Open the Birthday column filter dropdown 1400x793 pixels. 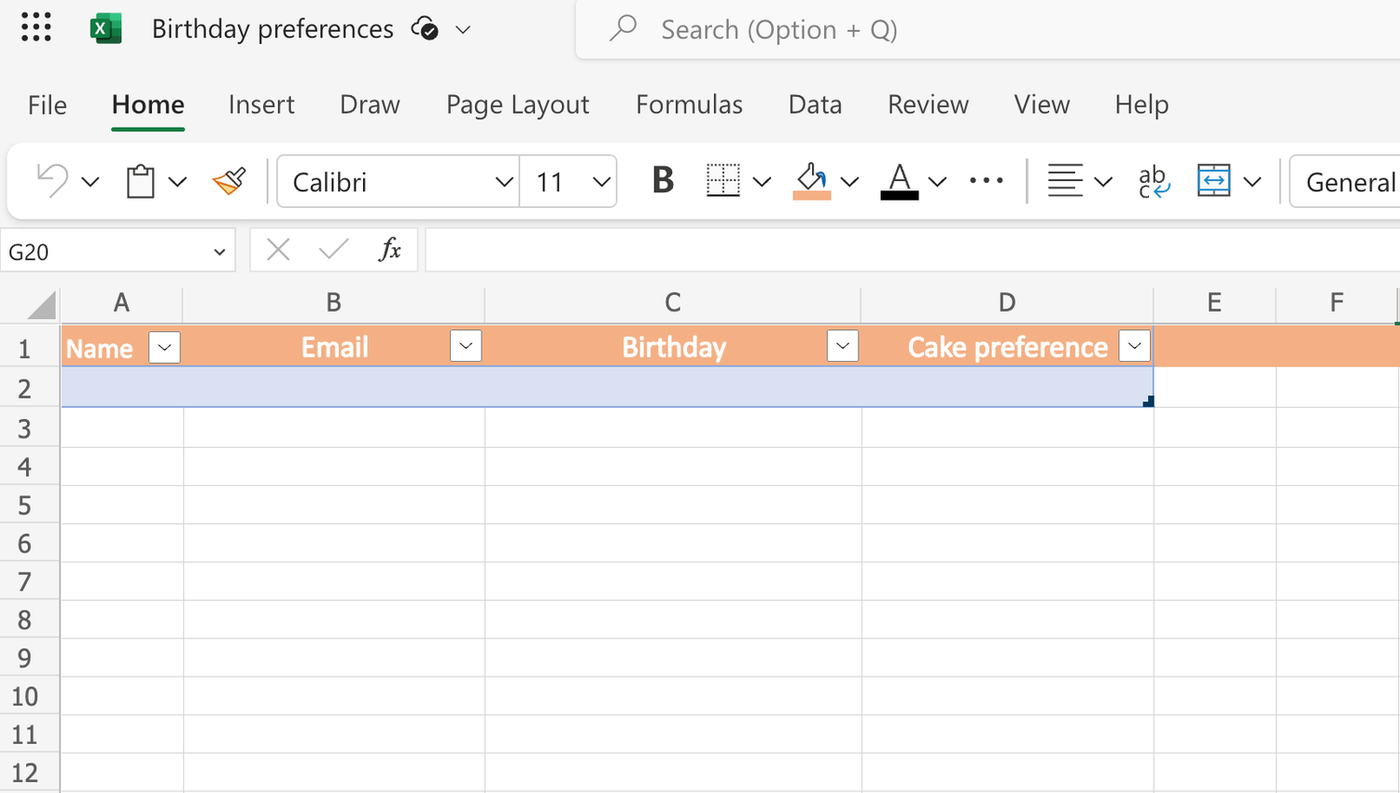[842, 346]
